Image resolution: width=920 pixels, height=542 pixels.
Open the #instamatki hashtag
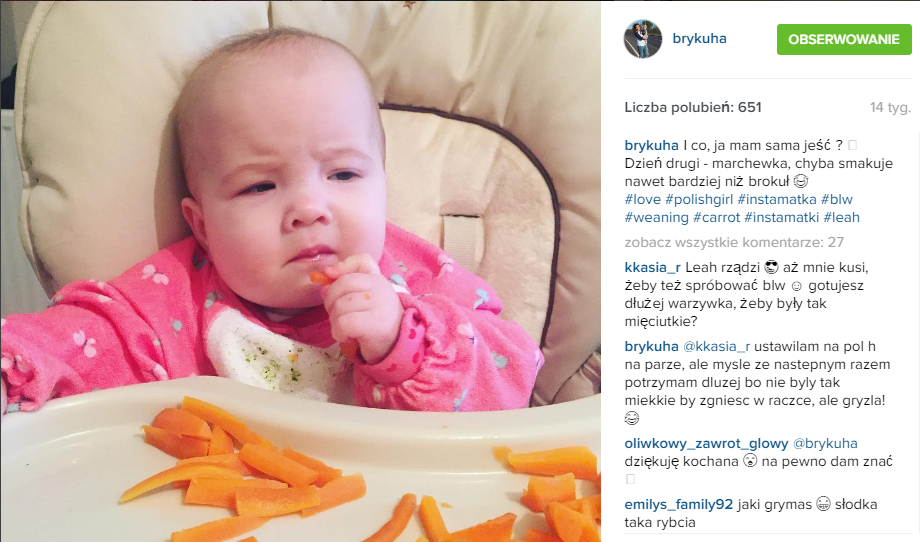point(782,218)
